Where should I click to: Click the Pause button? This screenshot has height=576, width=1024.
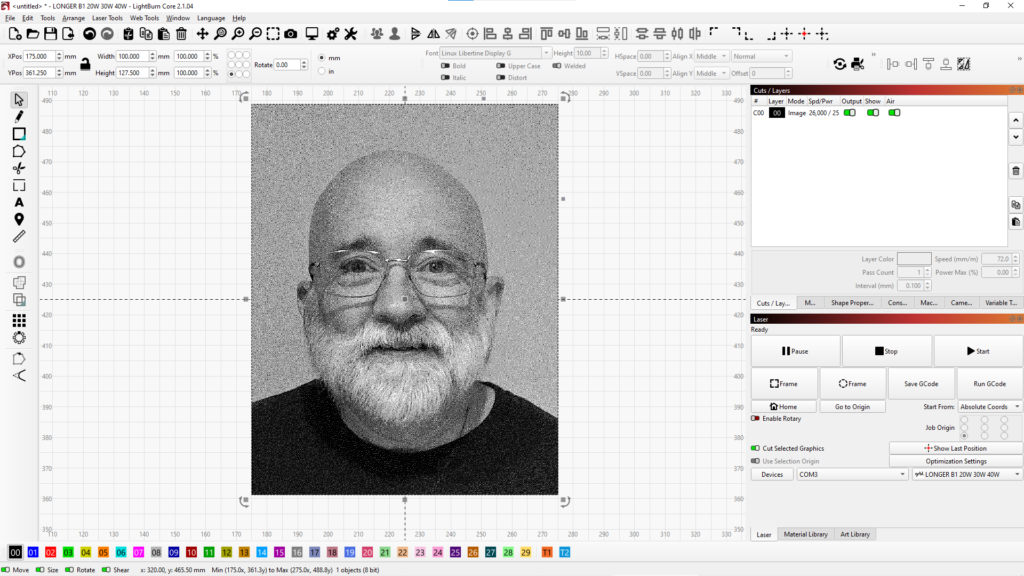[x=795, y=351]
